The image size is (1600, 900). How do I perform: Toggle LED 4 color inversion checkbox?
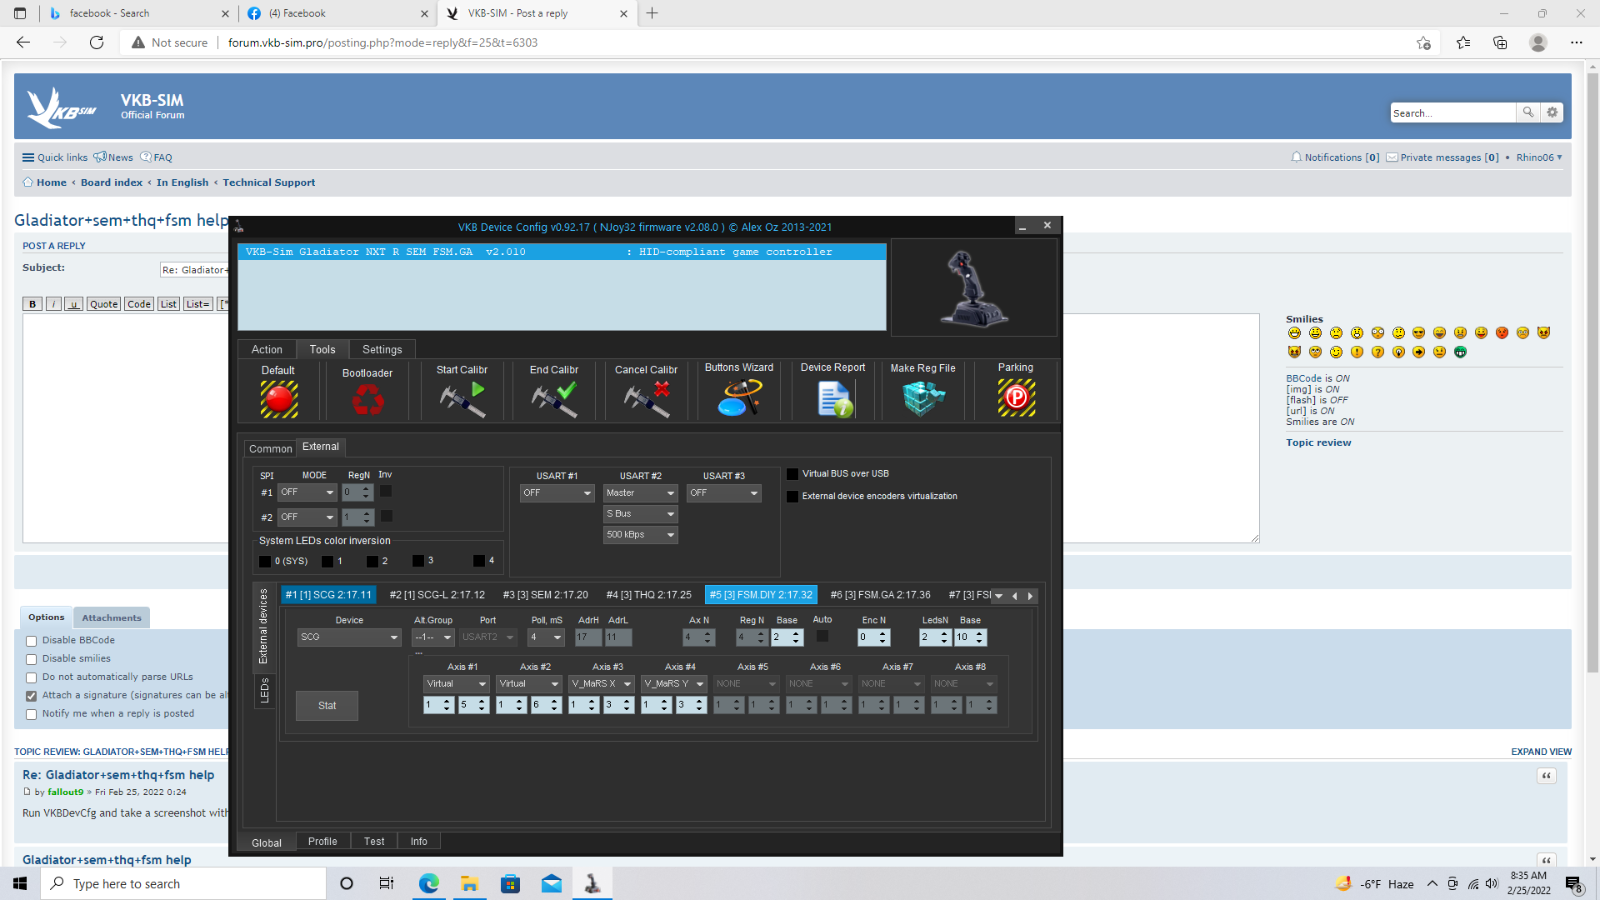coord(479,561)
